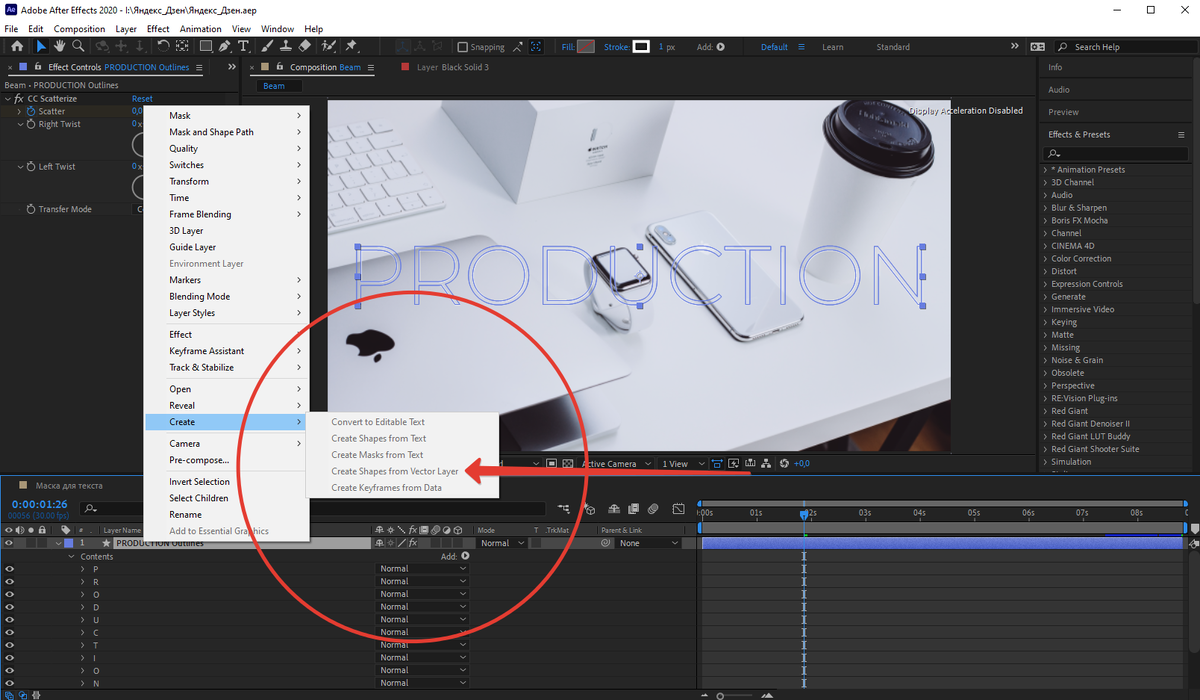Click the timeline zoom slider handle
This screenshot has width=1200, height=700.
(720, 694)
